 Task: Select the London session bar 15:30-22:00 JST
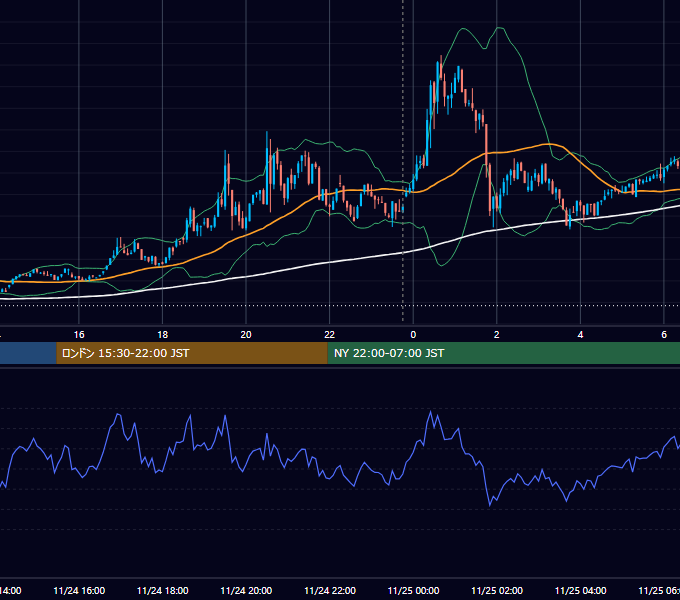tap(192, 353)
